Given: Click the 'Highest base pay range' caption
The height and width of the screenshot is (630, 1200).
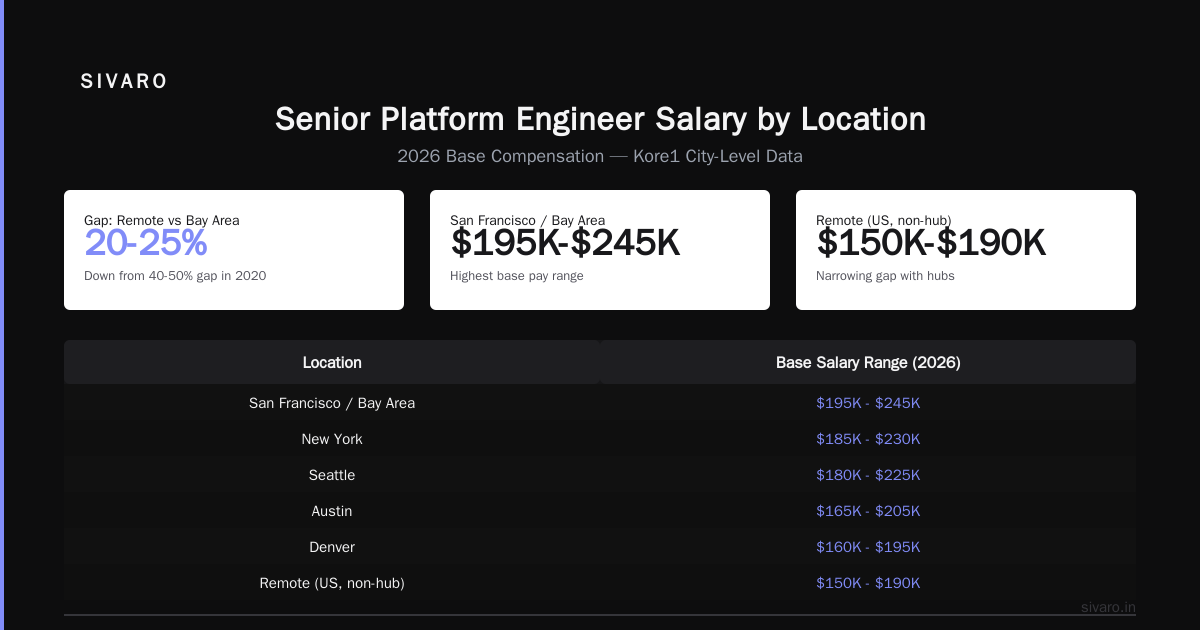Looking at the screenshot, I should [x=517, y=275].
